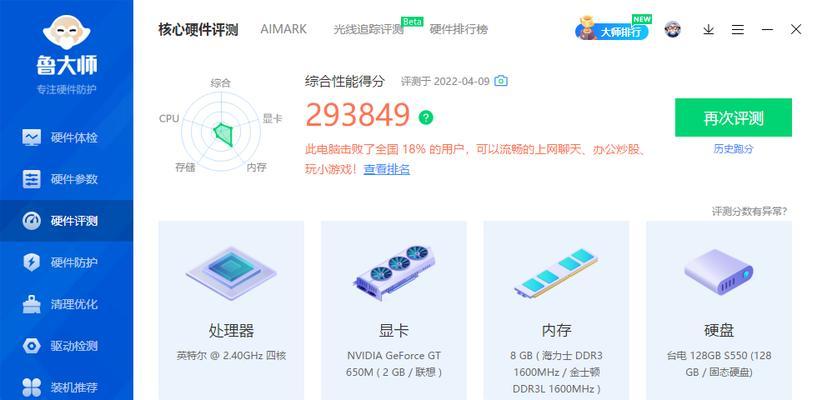Open the download arrow icon in the title bar
The image size is (817, 400).
pyautogui.click(x=708, y=30)
